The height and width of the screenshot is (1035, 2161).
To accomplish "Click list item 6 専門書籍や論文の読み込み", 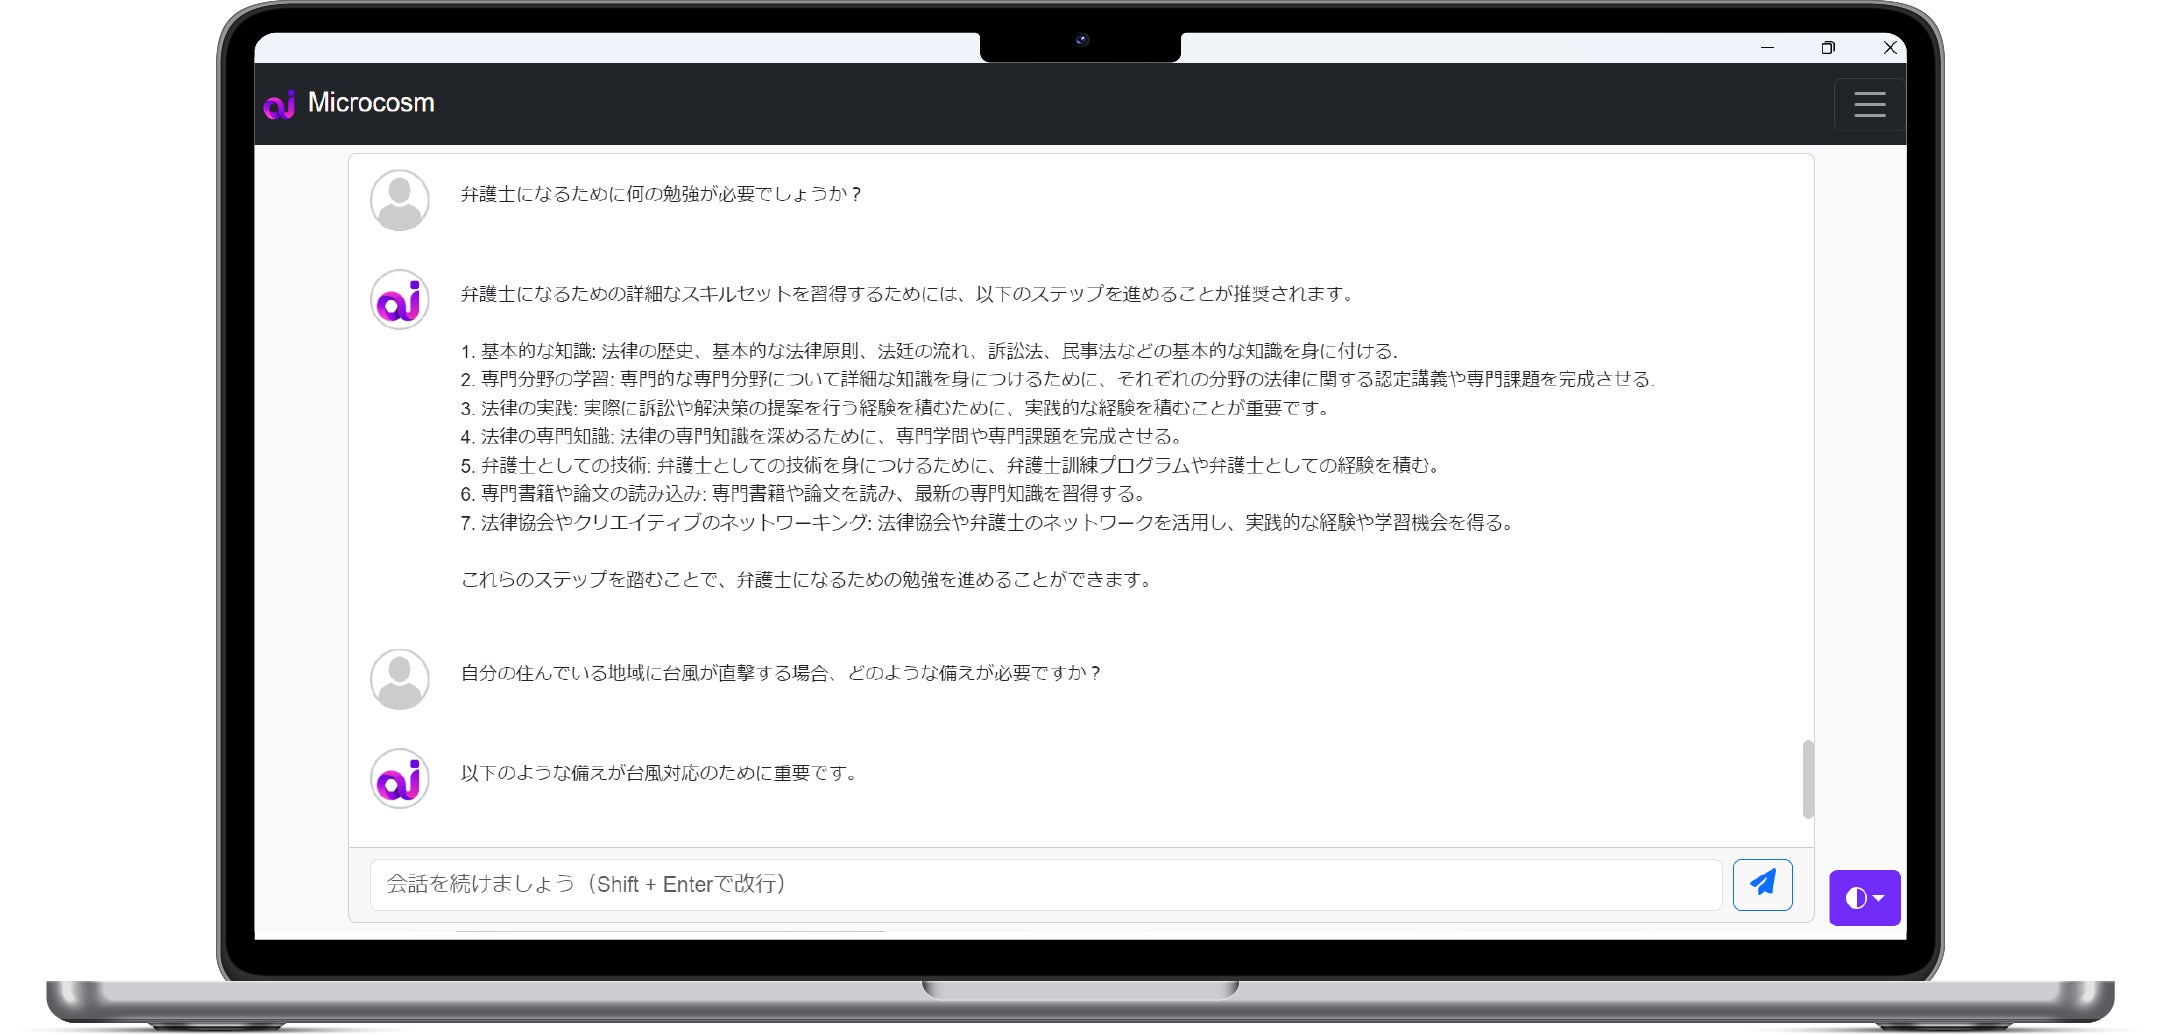I will (x=804, y=494).
